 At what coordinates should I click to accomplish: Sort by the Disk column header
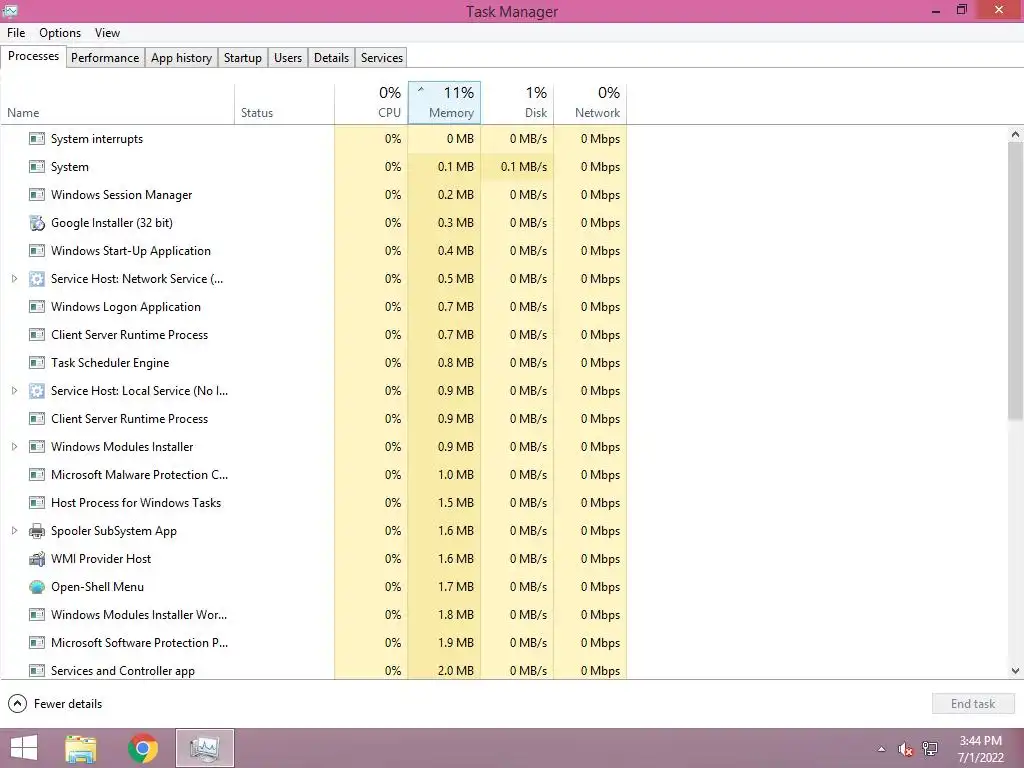click(x=518, y=104)
